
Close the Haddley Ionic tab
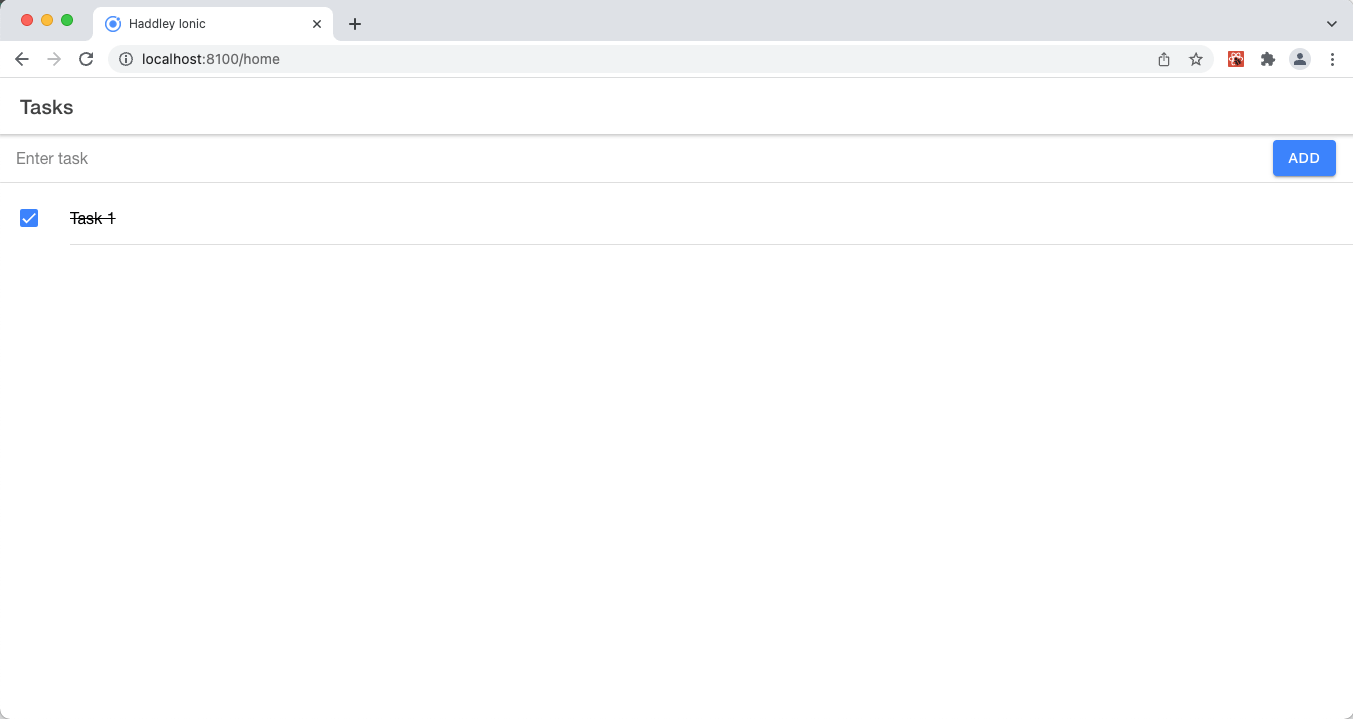(x=317, y=23)
